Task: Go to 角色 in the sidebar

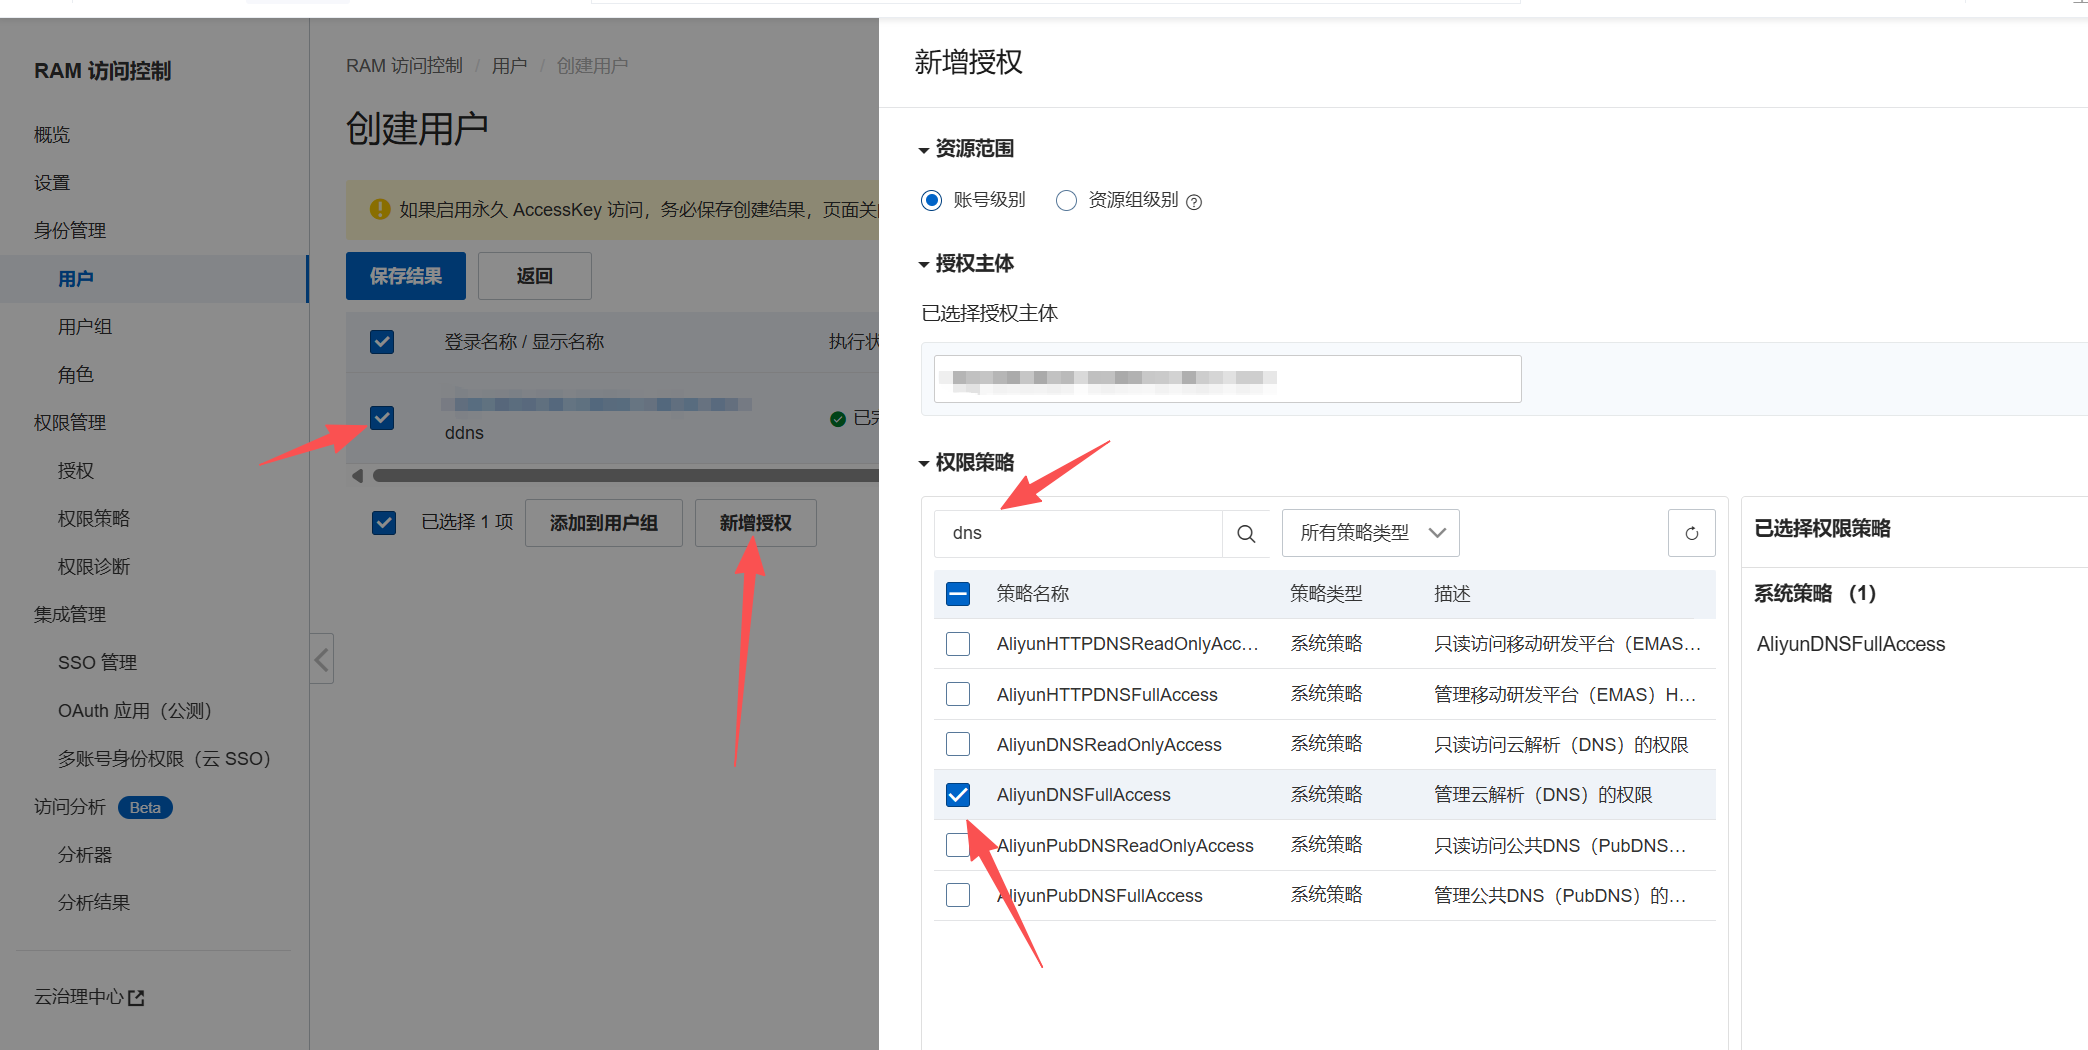Action: pos(76,375)
